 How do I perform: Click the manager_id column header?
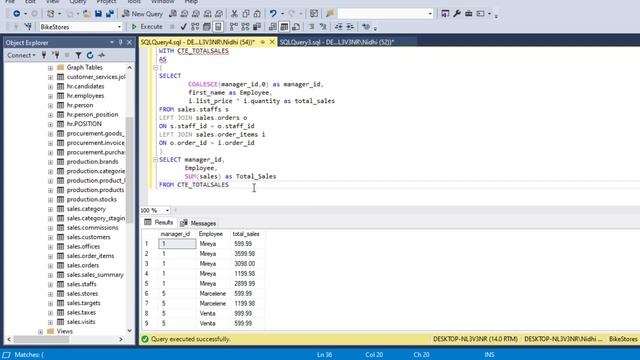[175, 234]
